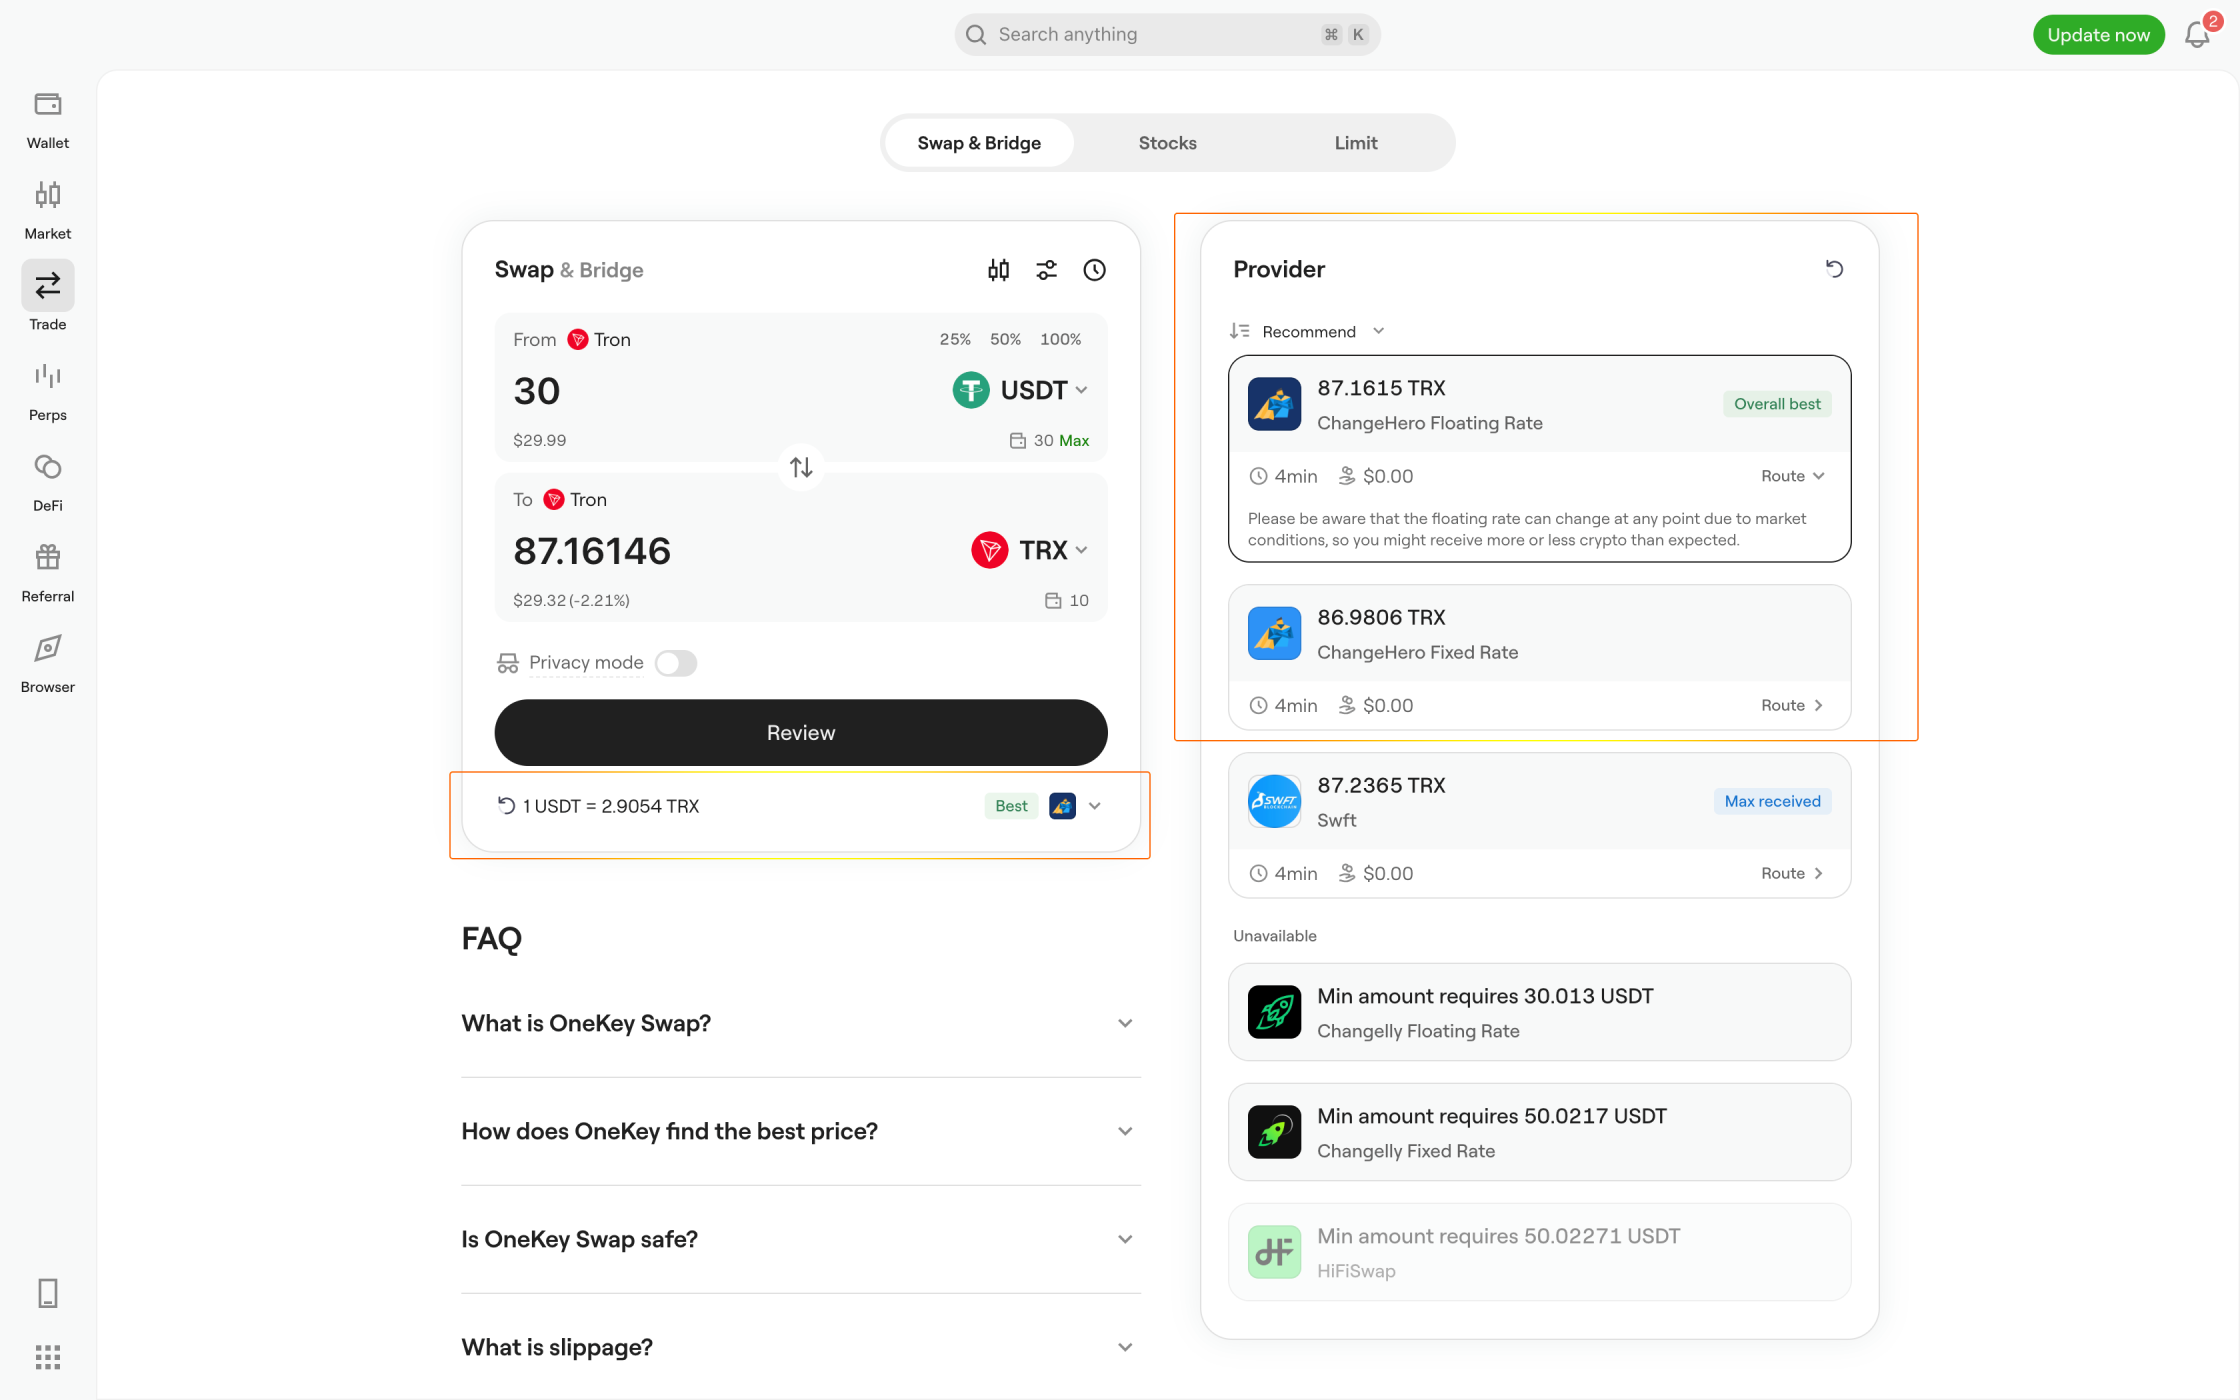Collapse Route for ChangeHero Floating Rate

coord(1793,476)
